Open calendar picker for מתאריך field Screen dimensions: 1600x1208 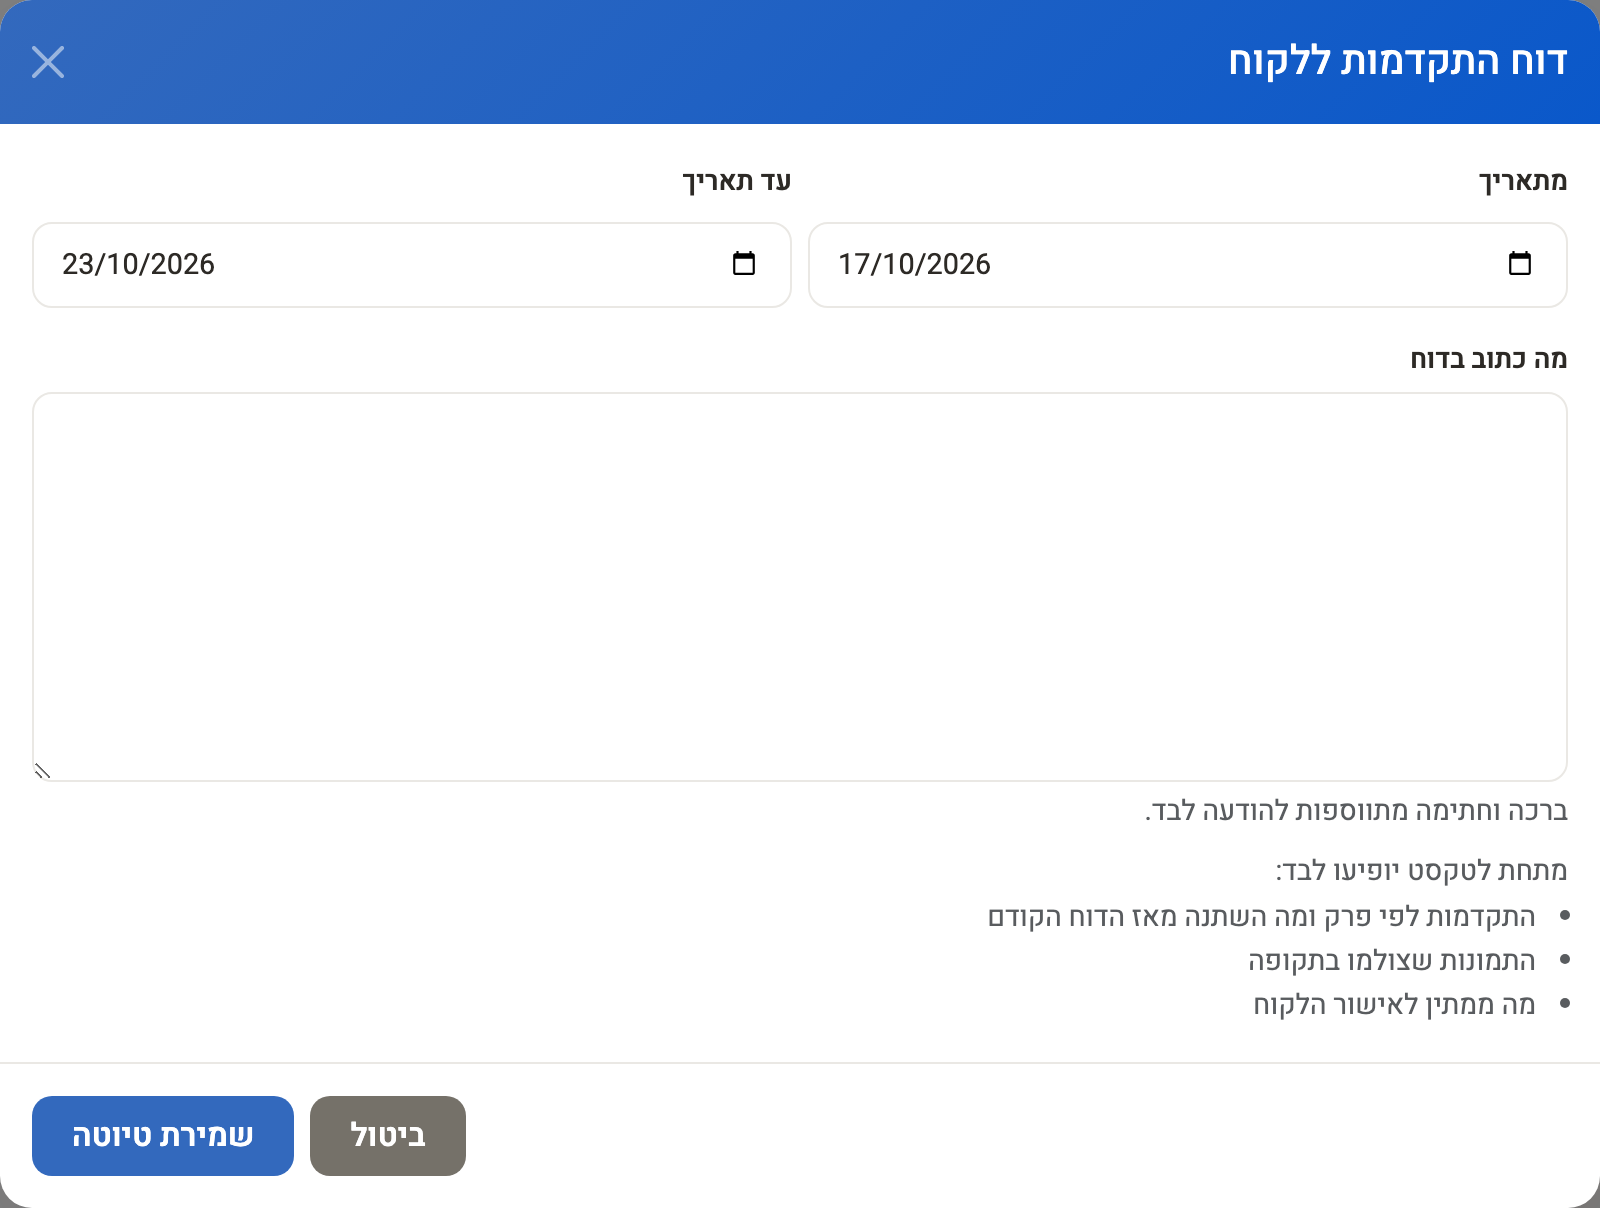(x=1519, y=264)
